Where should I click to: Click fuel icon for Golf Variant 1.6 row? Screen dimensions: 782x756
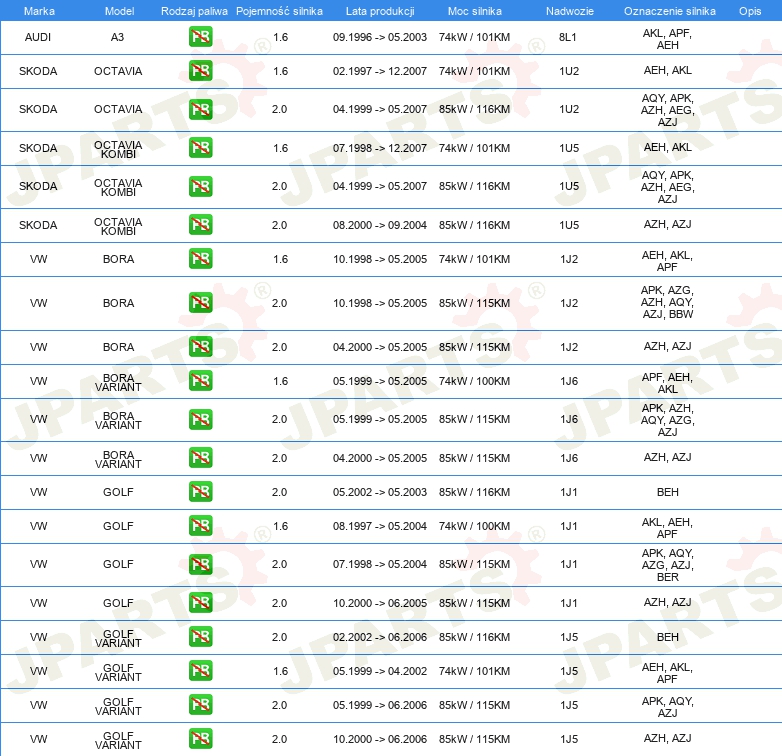200,671
